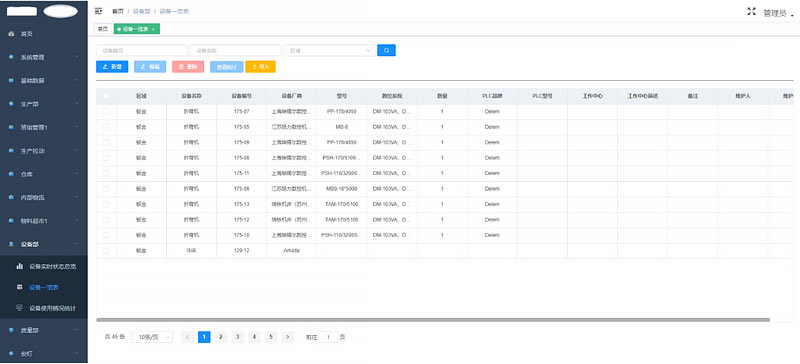Click the blue 新增 button
Screen dimensions: 800x364
click(112, 67)
